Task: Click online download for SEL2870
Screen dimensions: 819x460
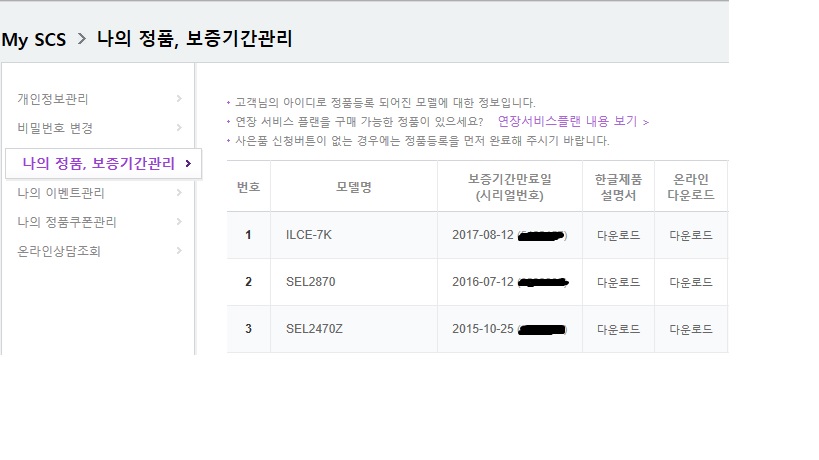Action: 691,283
